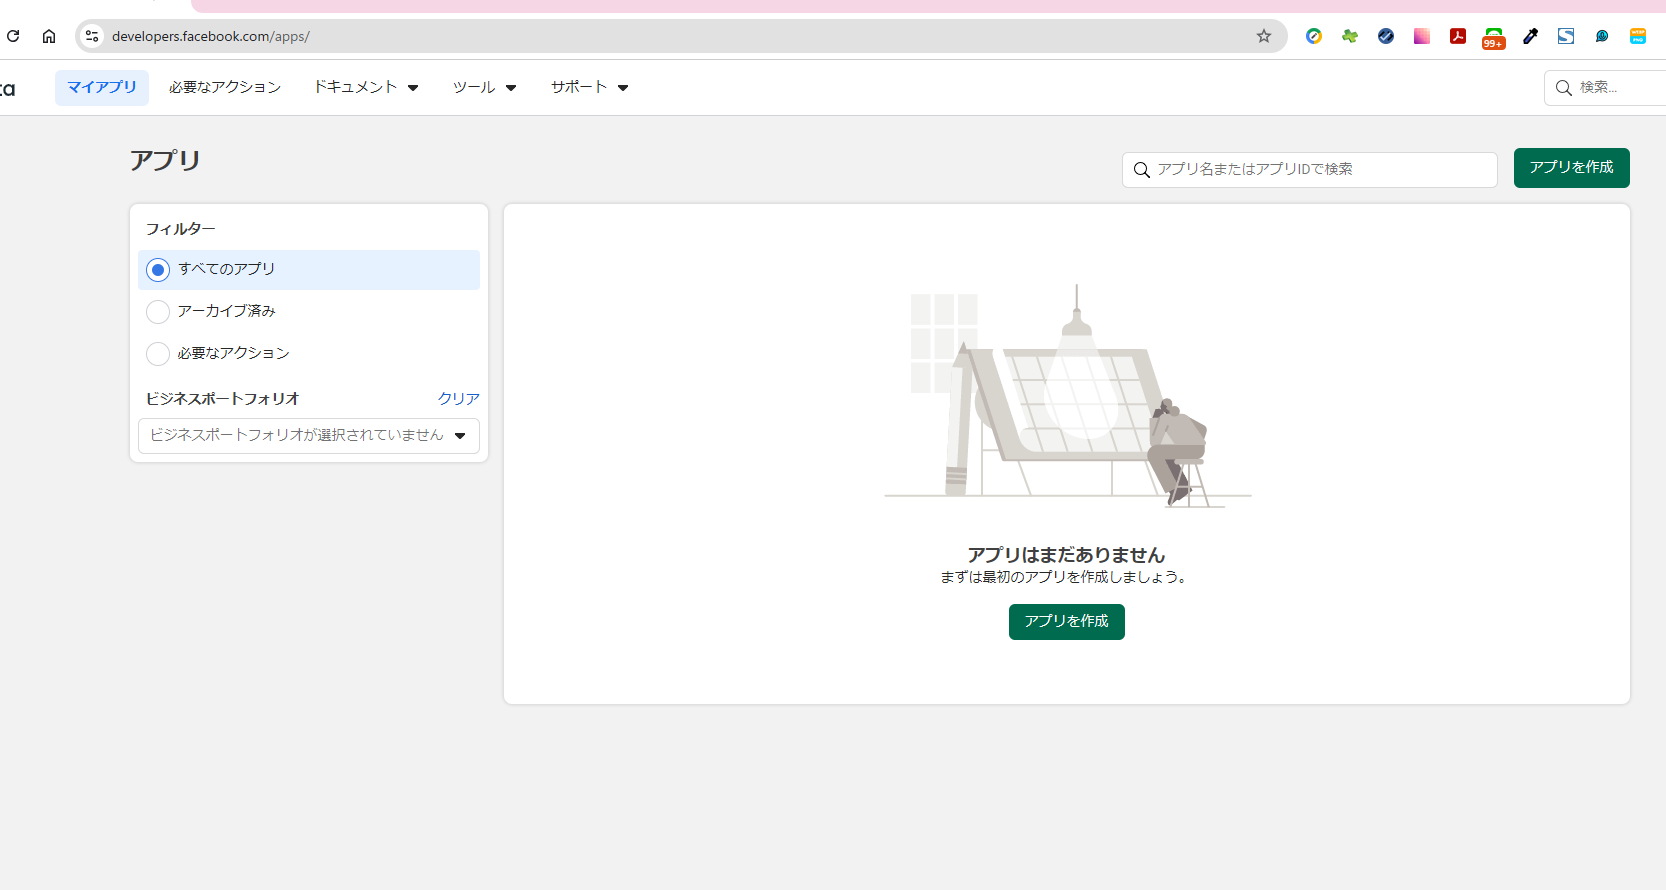Viewport: 1666px width, 890px height.
Task: Click the アプリ page title
Action: [x=165, y=161]
